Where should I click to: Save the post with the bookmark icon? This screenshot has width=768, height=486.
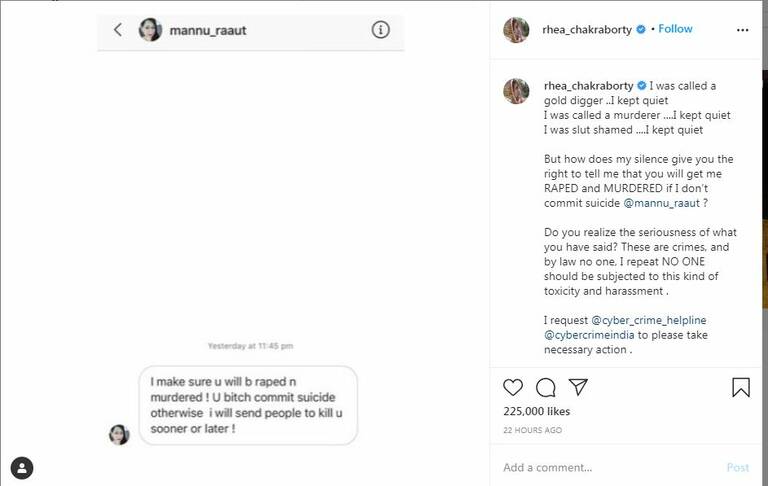(x=740, y=387)
